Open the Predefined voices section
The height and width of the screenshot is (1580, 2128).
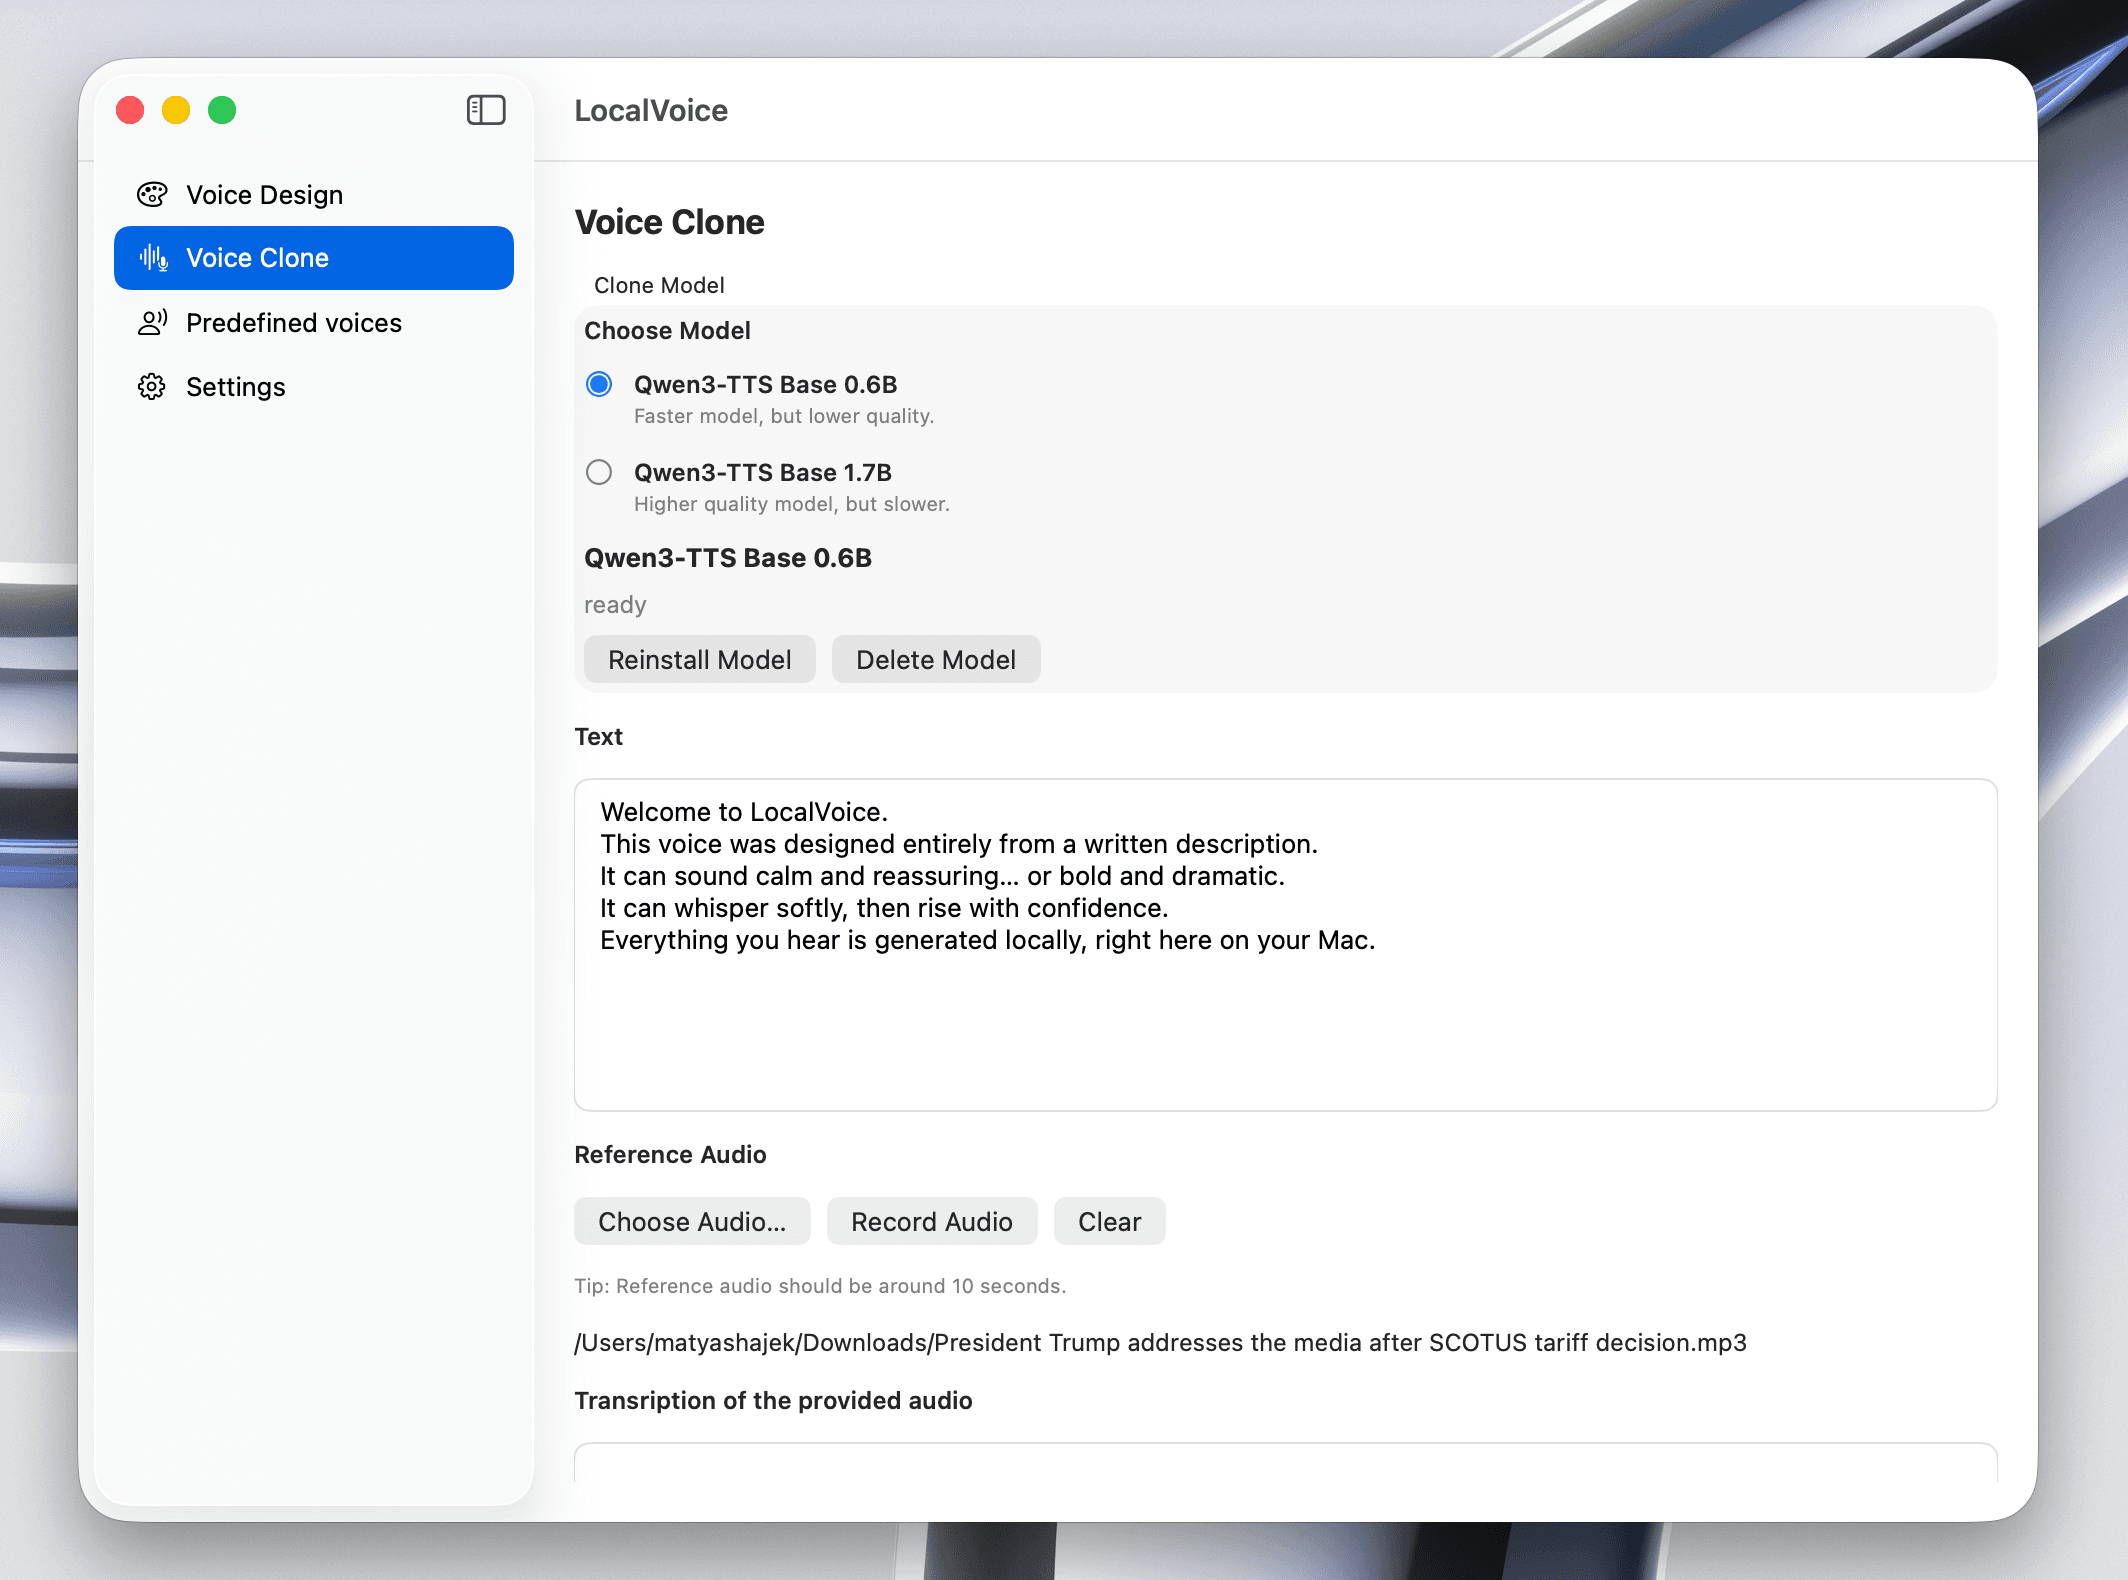(294, 322)
